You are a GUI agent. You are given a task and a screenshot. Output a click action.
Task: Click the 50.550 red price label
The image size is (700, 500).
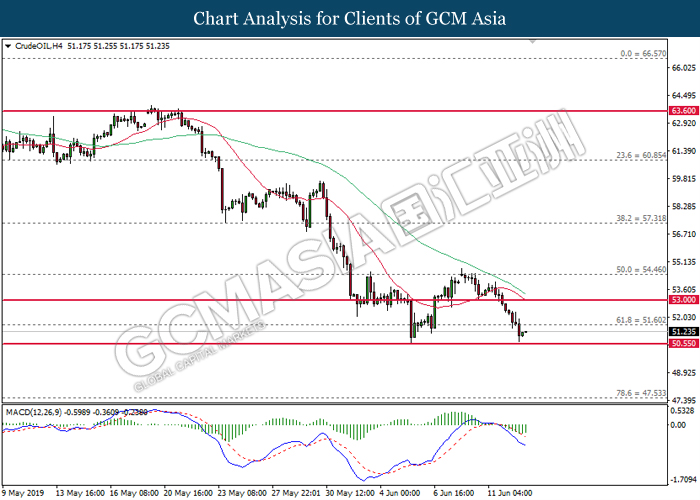coord(683,343)
